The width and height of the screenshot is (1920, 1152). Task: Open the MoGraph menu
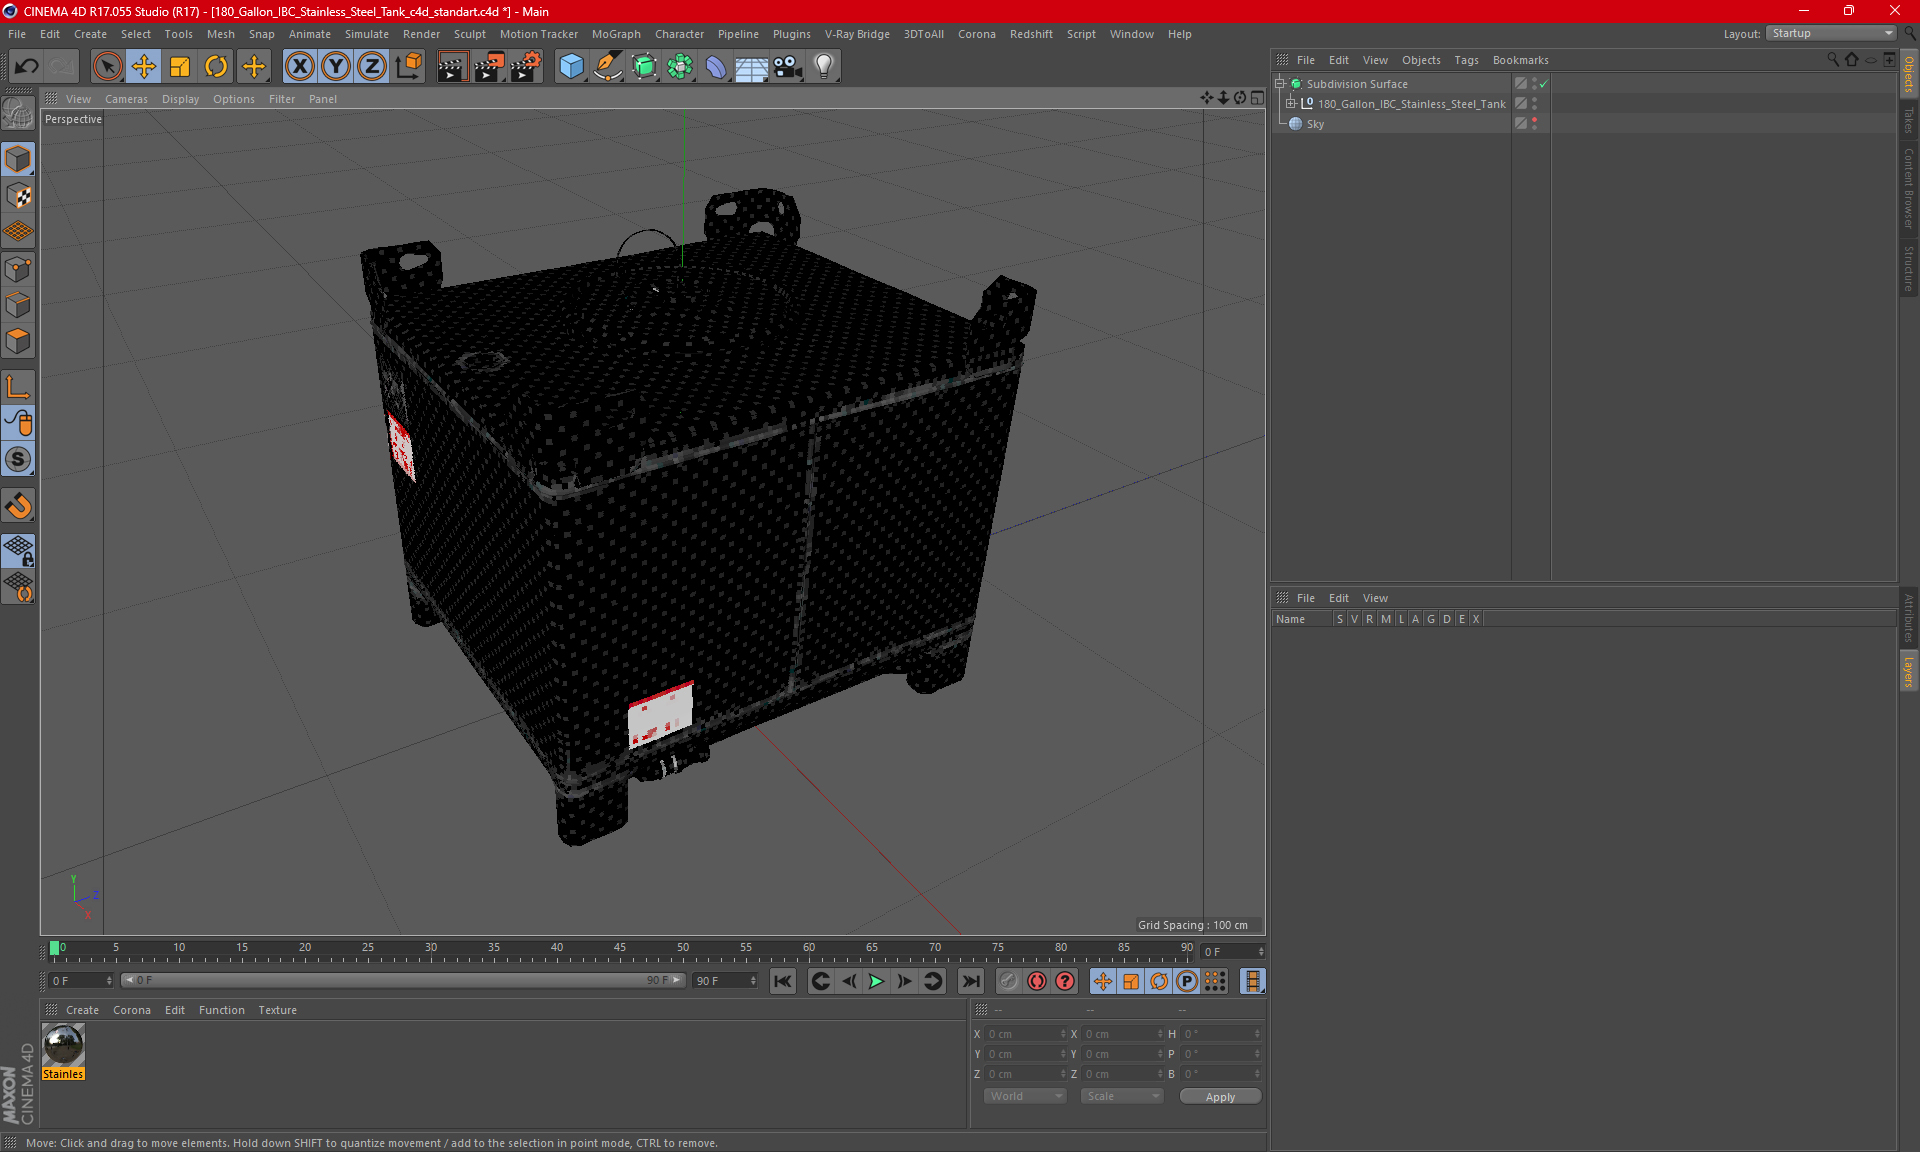pyautogui.click(x=616, y=34)
